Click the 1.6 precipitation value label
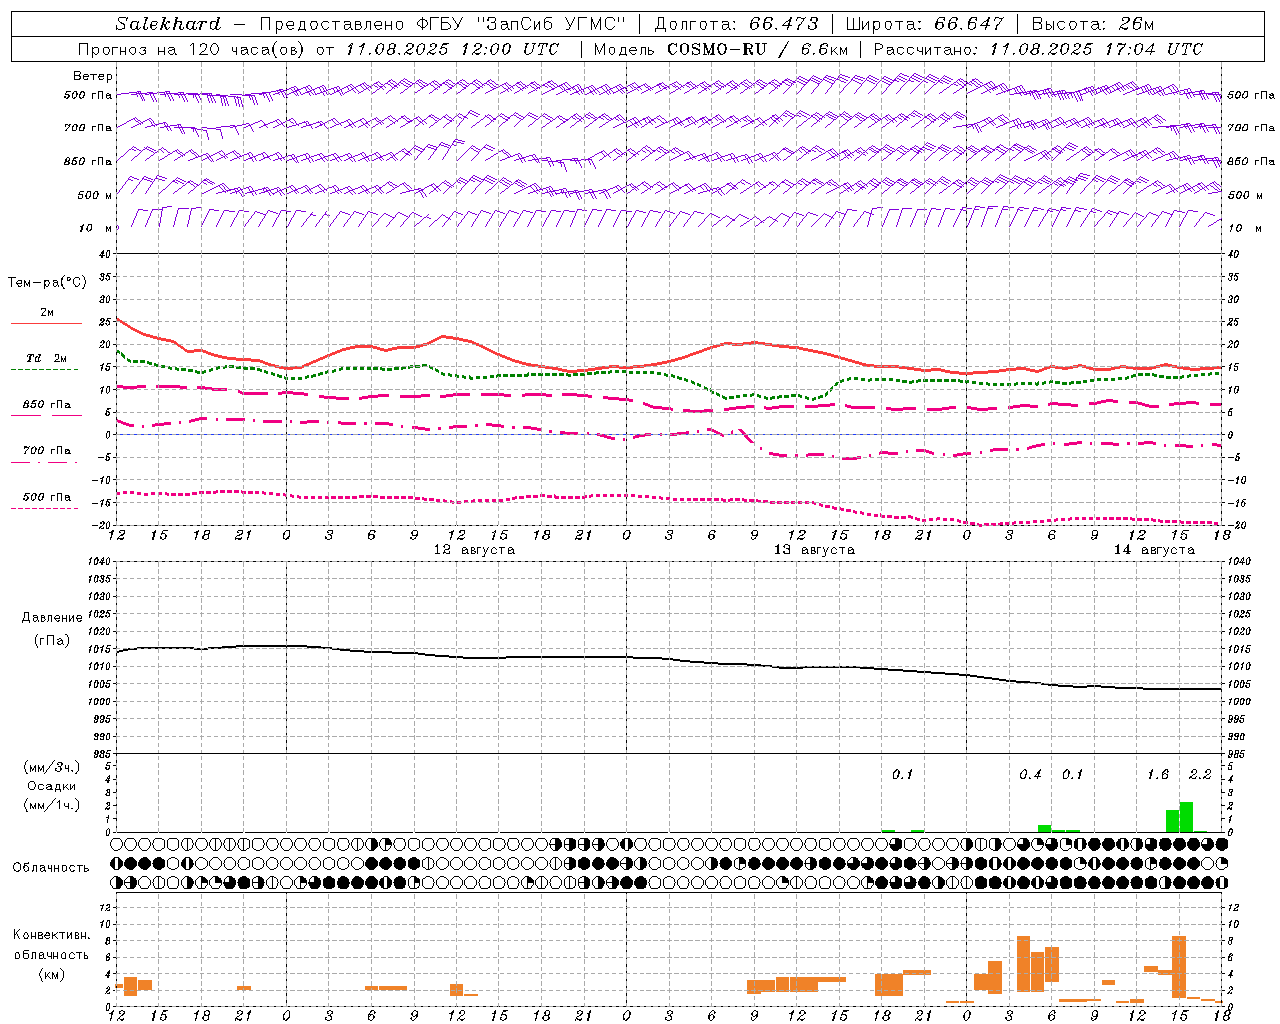The height and width of the screenshot is (1024, 1280). click(1158, 775)
